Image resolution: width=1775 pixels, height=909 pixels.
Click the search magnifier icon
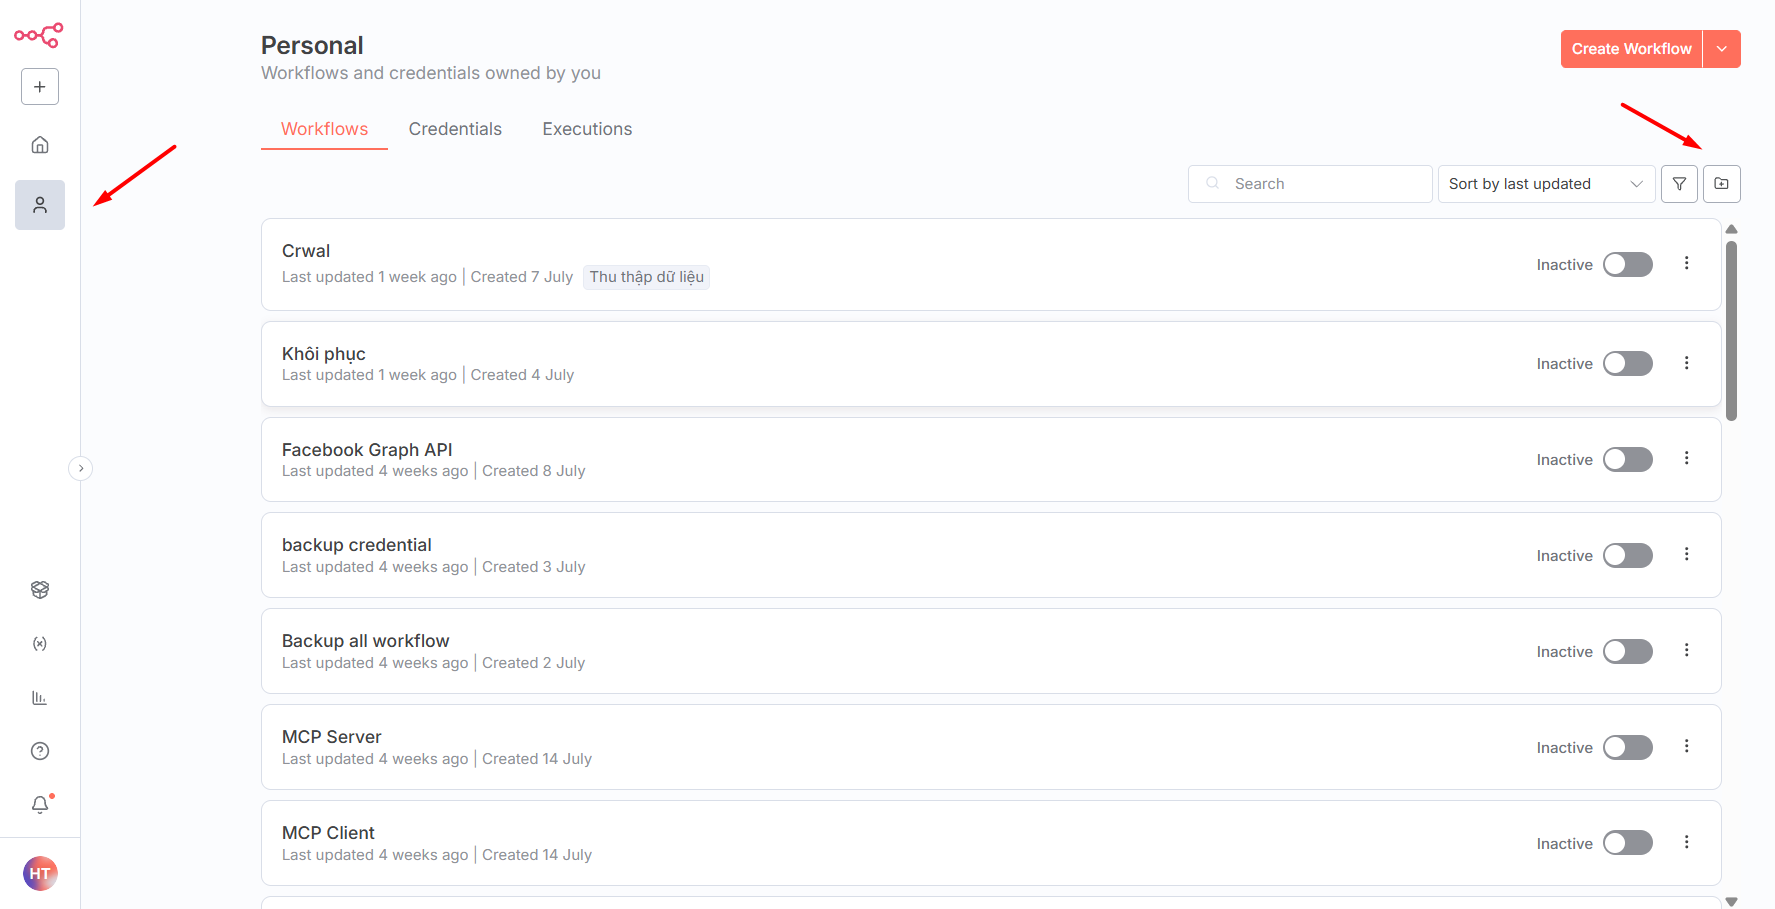click(x=1213, y=184)
